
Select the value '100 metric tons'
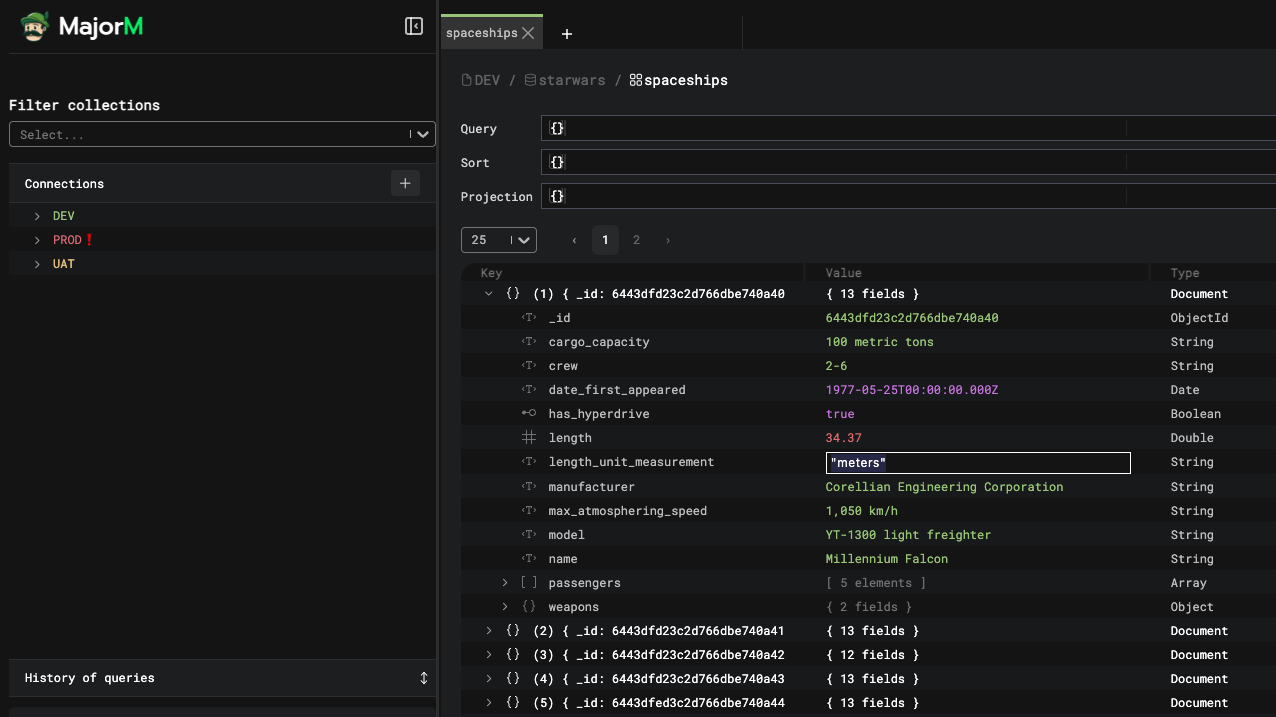click(880, 342)
